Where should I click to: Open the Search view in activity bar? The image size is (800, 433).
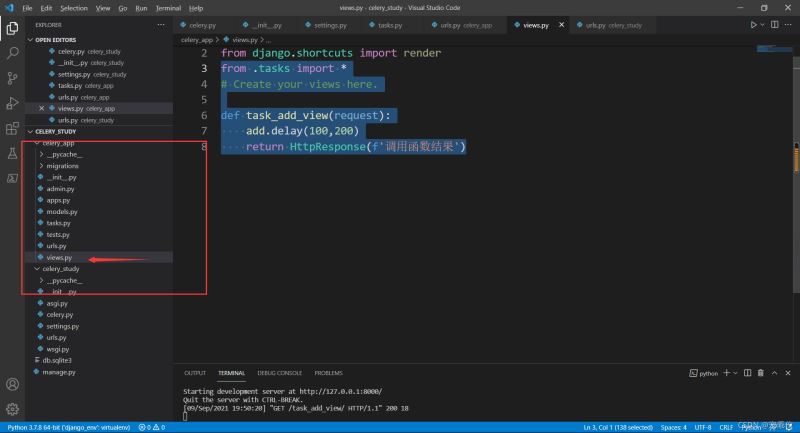click(x=13, y=52)
